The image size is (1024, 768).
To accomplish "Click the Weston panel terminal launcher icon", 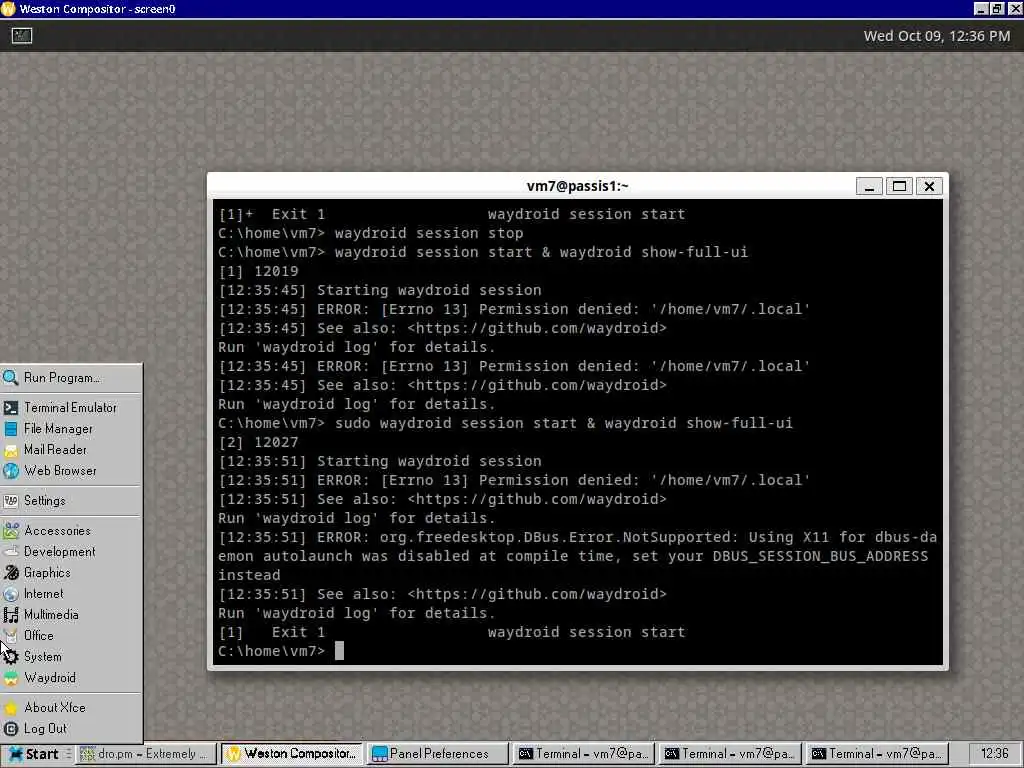I will tap(22, 36).
